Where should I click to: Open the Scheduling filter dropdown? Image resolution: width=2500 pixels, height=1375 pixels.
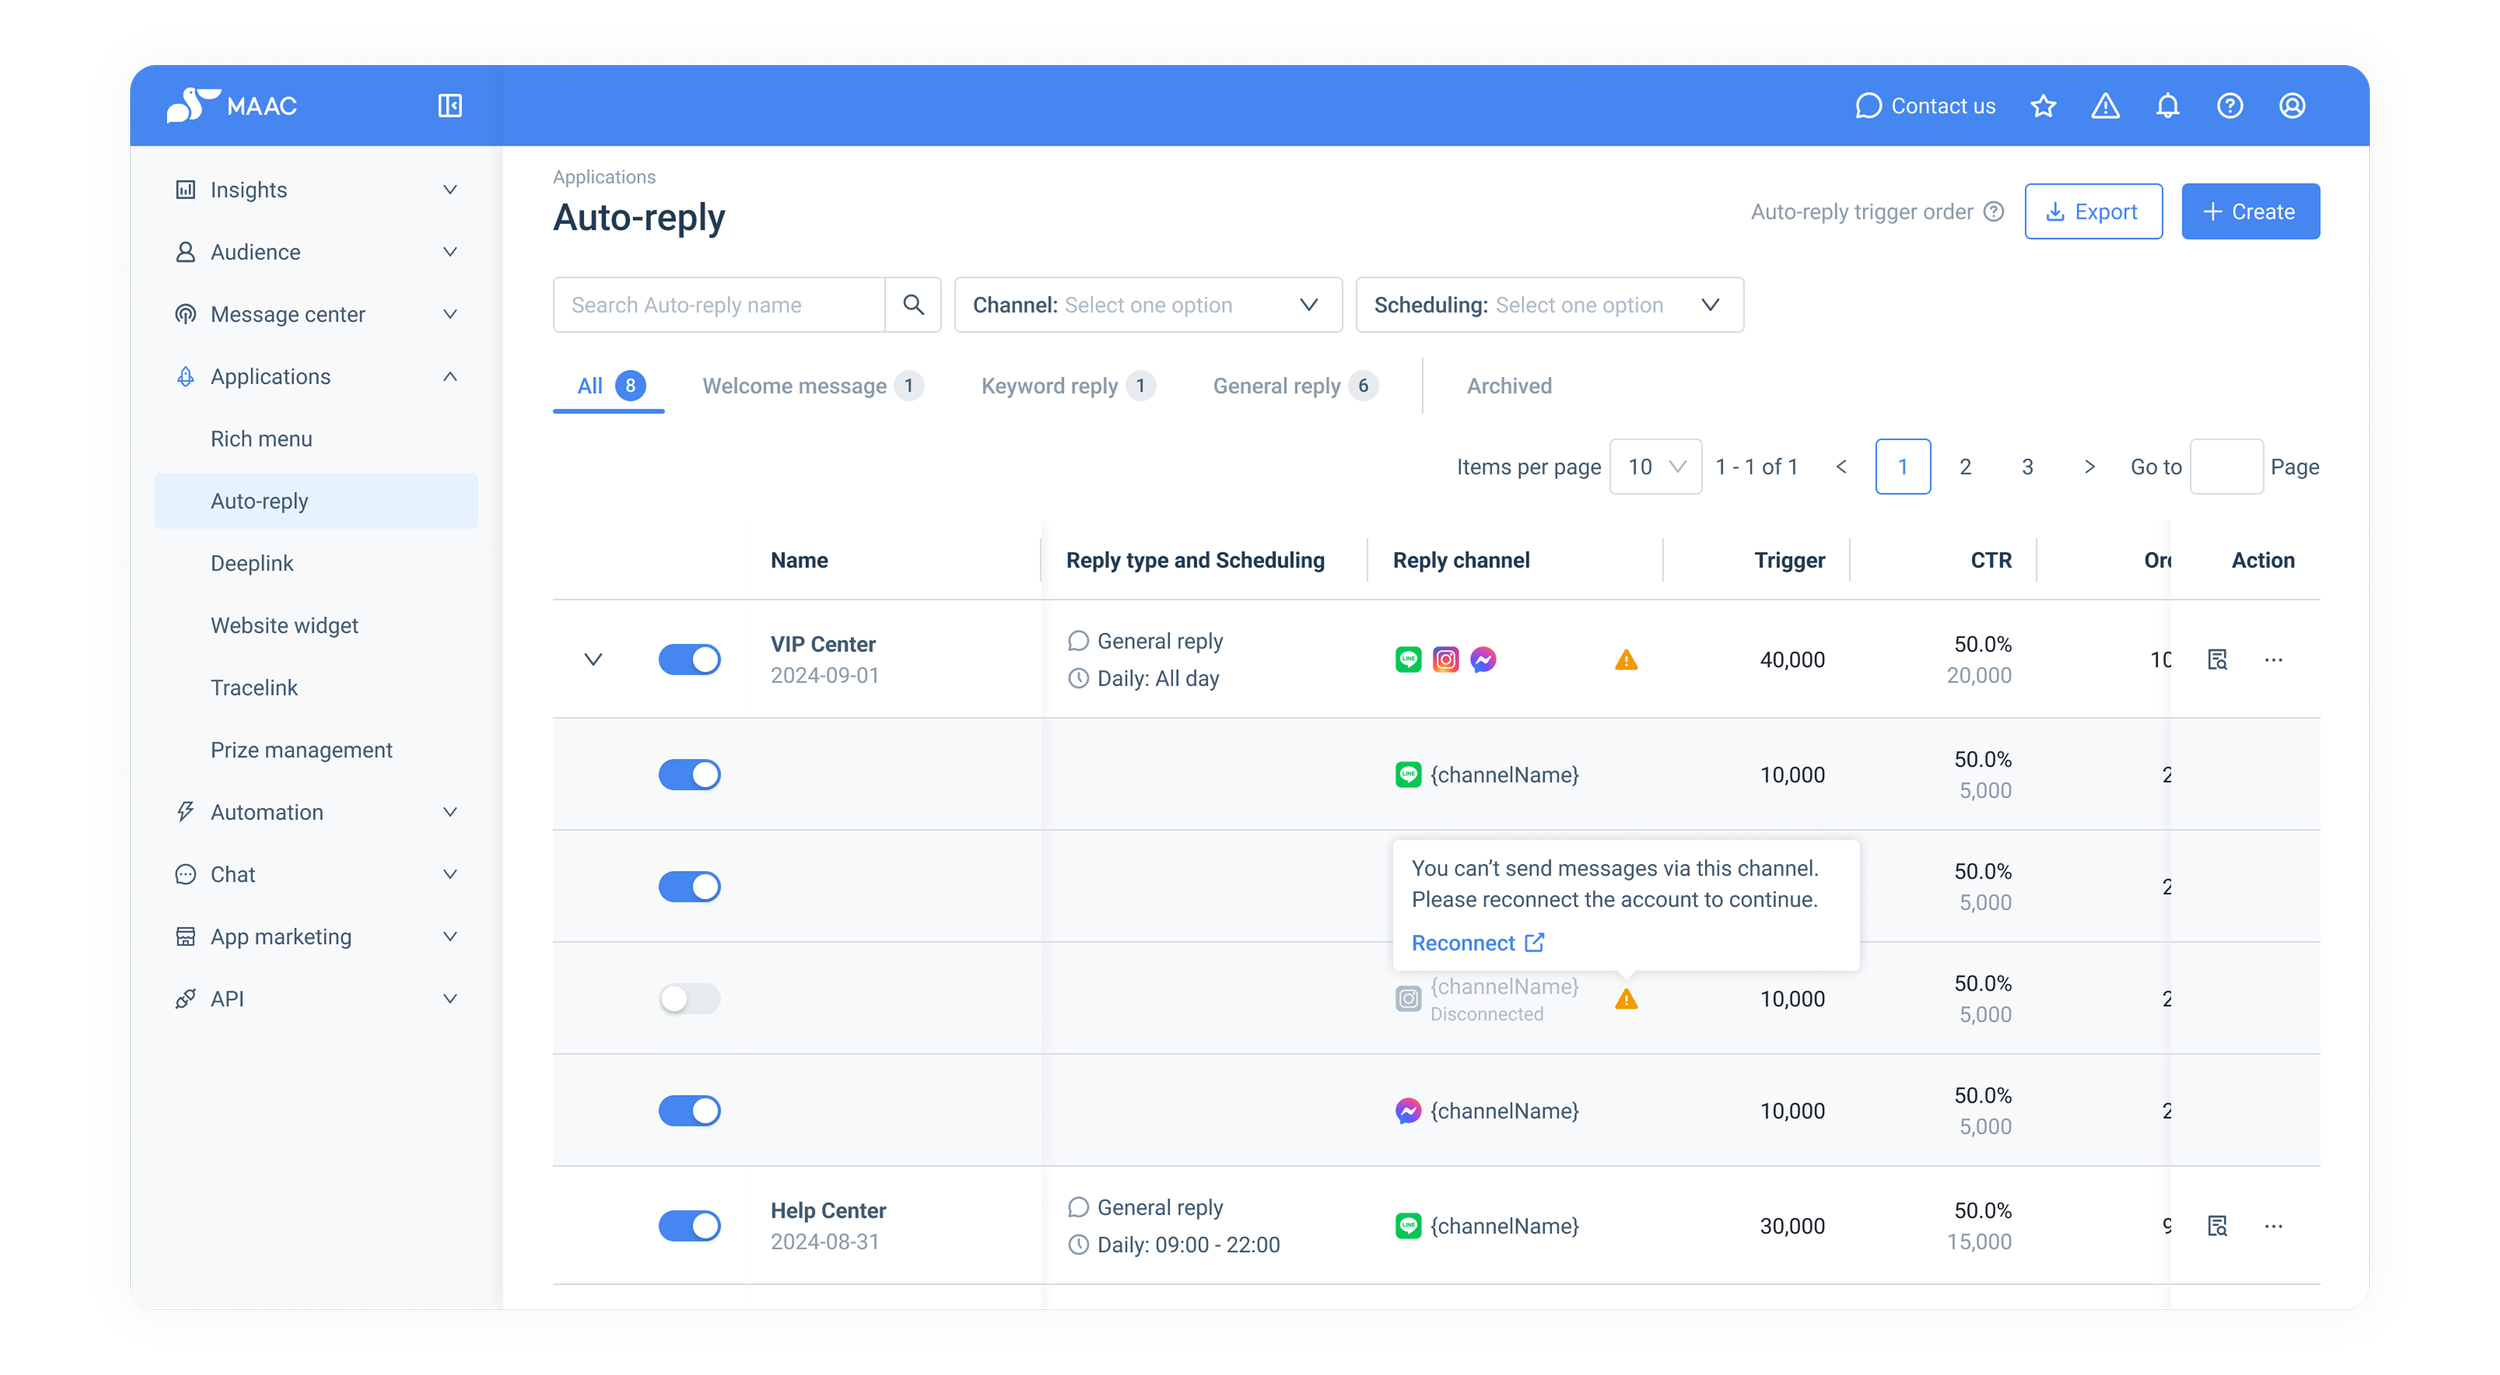click(x=1548, y=305)
